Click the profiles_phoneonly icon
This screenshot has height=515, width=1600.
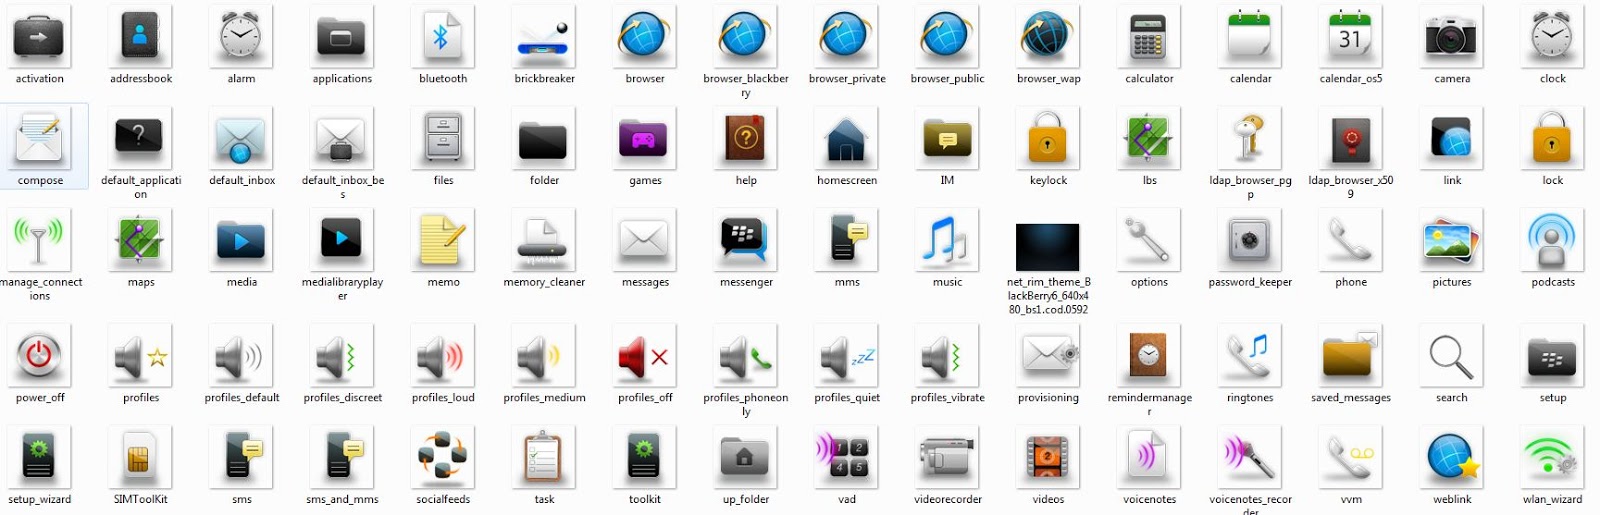point(746,356)
